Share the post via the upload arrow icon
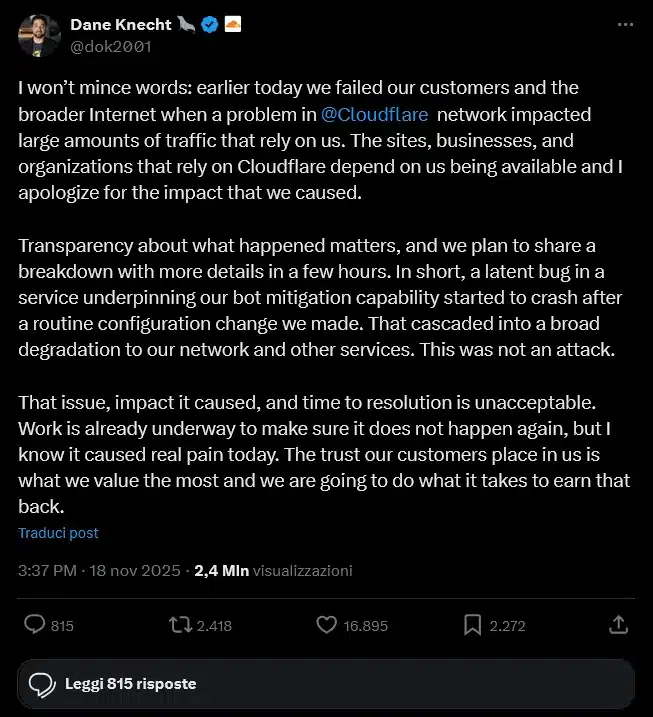Viewport: 653px width, 717px height. [618, 625]
